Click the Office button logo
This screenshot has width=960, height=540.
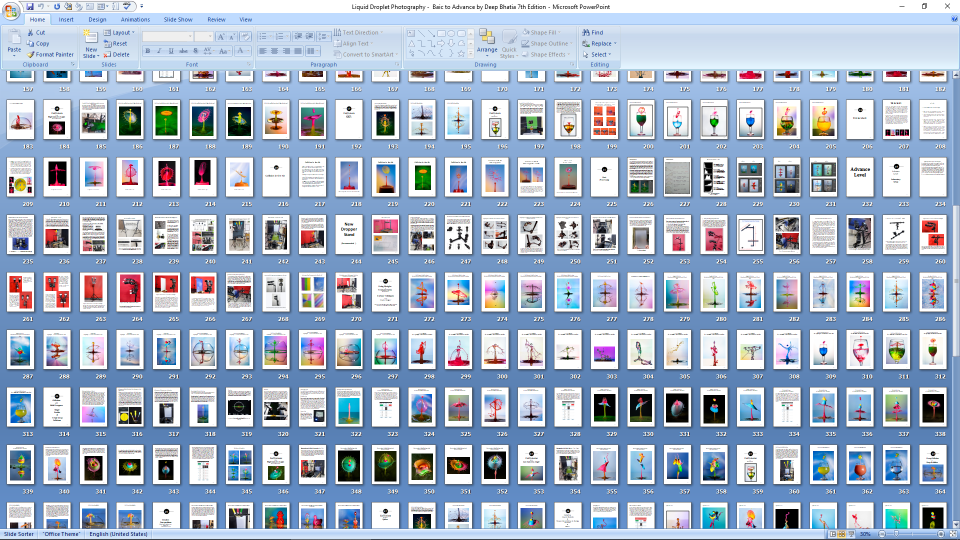pos(11,9)
